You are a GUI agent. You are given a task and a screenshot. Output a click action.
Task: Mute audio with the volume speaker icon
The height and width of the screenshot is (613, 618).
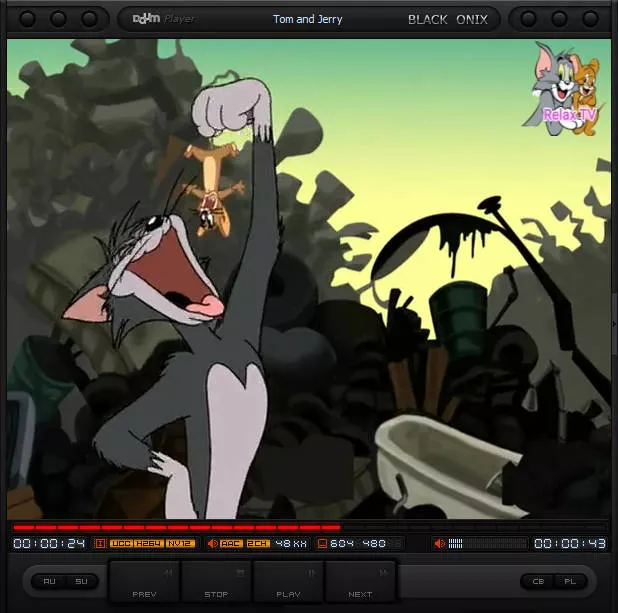tap(439, 544)
